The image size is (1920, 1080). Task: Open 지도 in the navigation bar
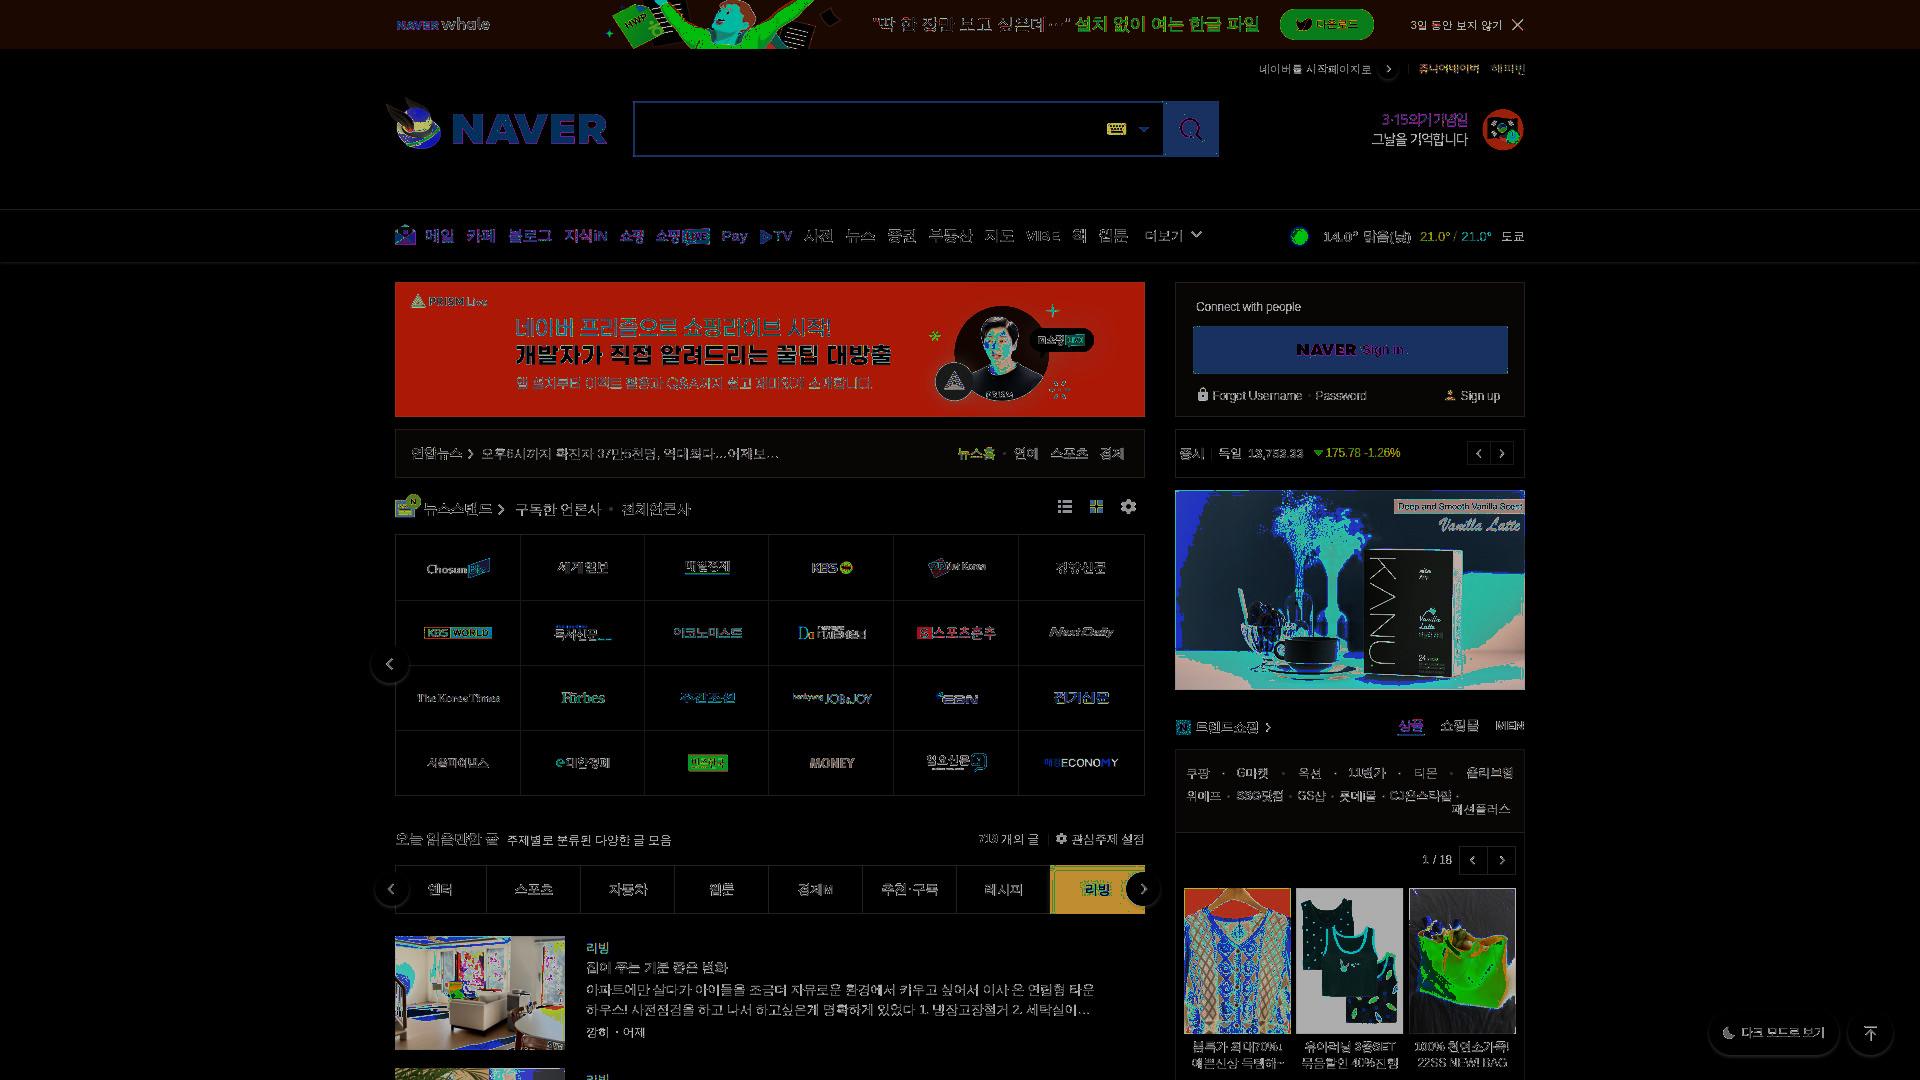coord(999,236)
